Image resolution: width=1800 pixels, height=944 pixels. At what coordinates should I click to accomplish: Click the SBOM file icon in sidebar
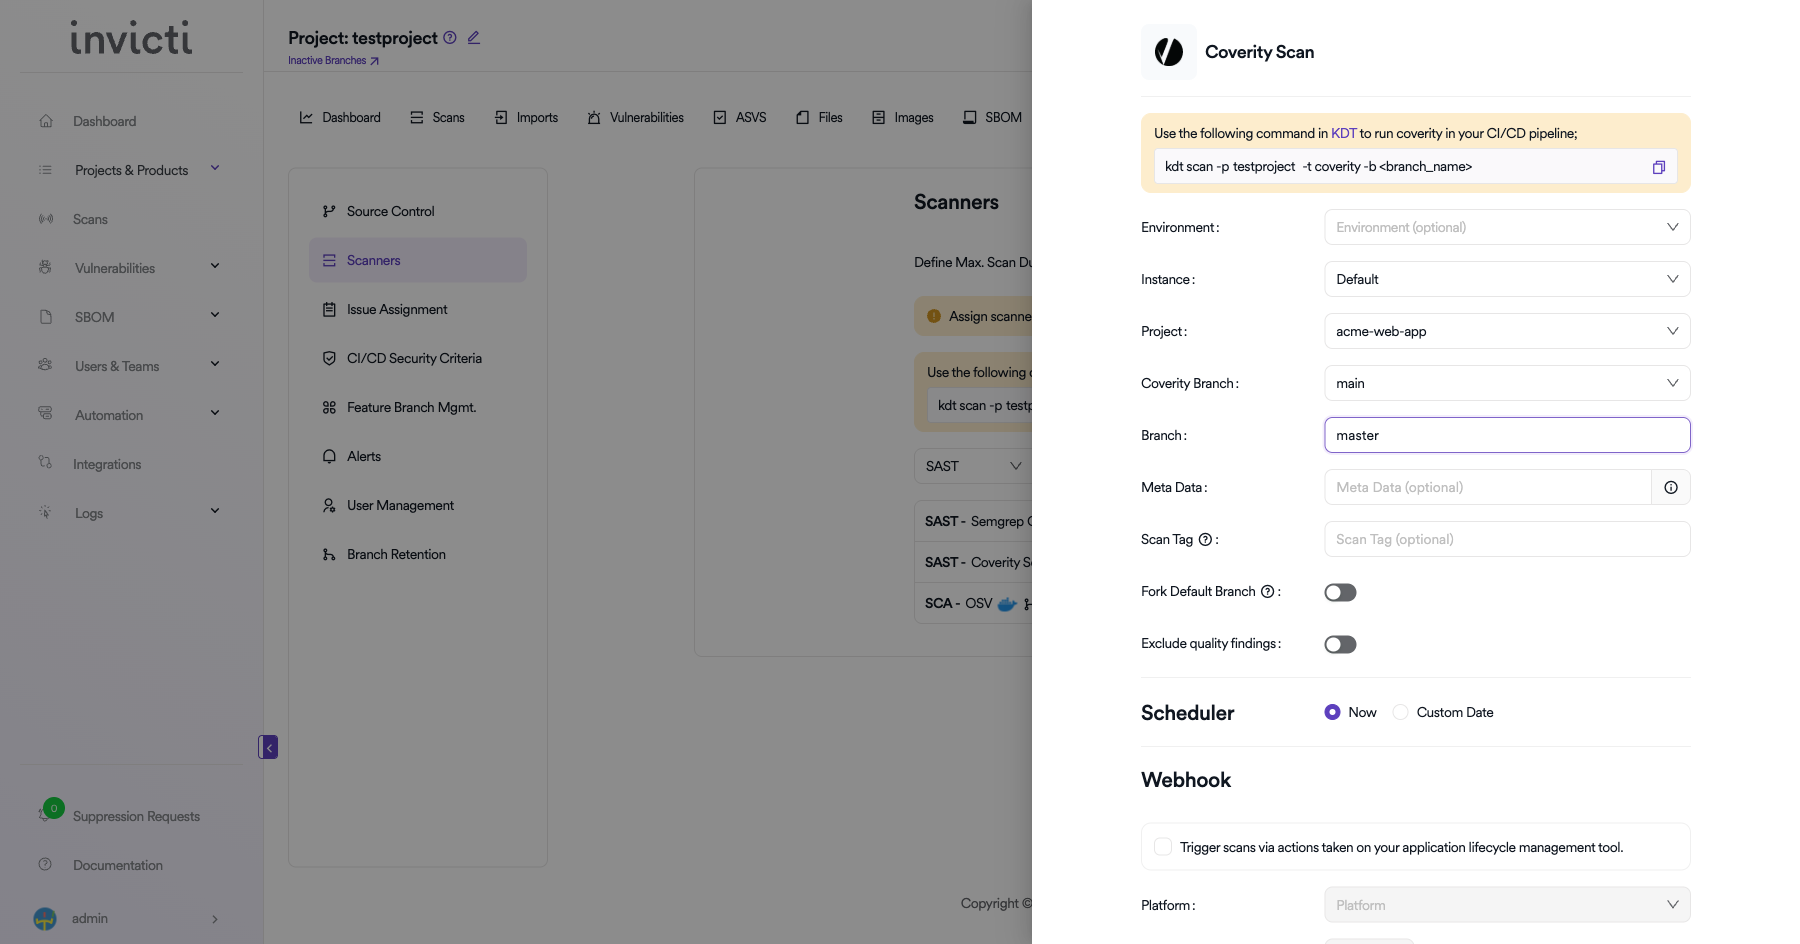coord(46,317)
